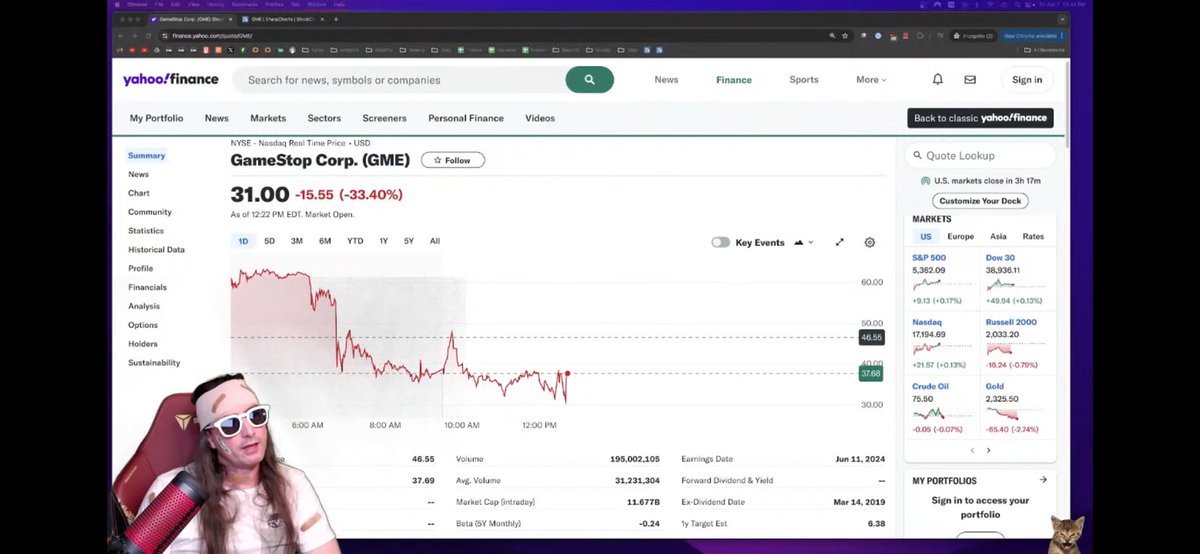The height and width of the screenshot is (554, 1200).
Task: Open Personal Finance navigation item
Action: point(466,118)
